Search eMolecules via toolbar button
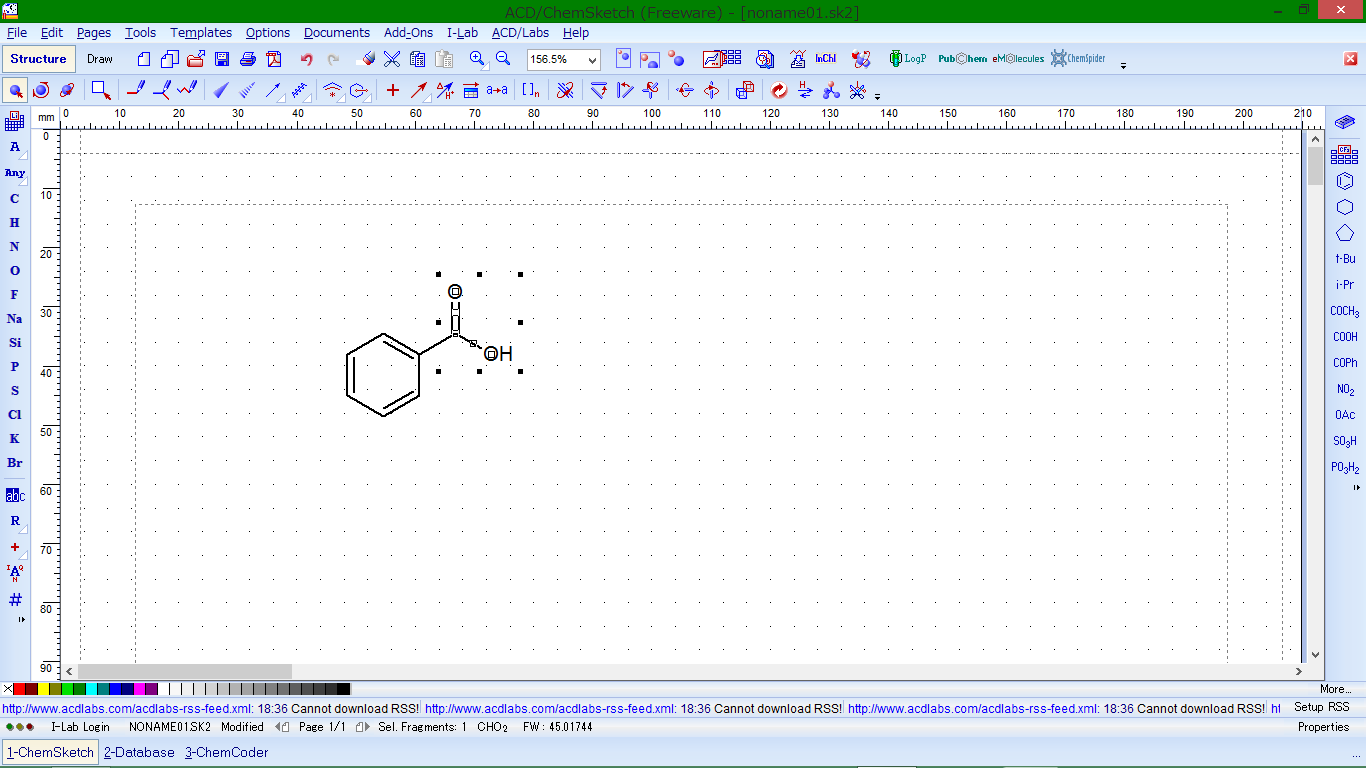1366x768 pixels. (x=1018, y=59)
